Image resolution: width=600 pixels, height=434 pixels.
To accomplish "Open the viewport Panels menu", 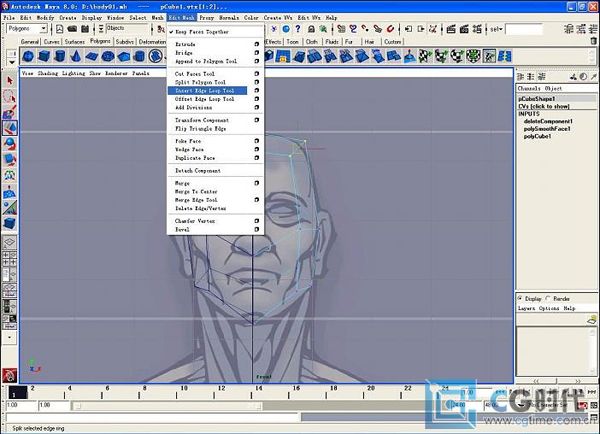I will [140, 73].
